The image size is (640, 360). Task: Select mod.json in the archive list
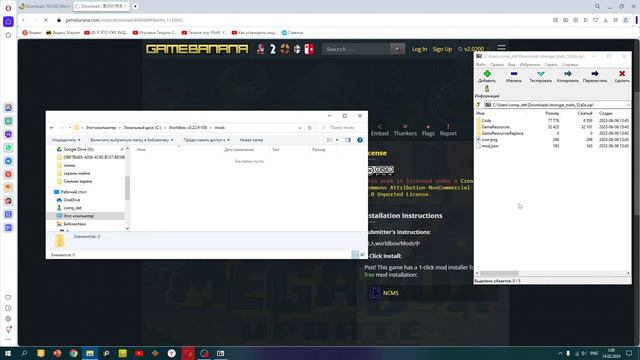point(489,146)
